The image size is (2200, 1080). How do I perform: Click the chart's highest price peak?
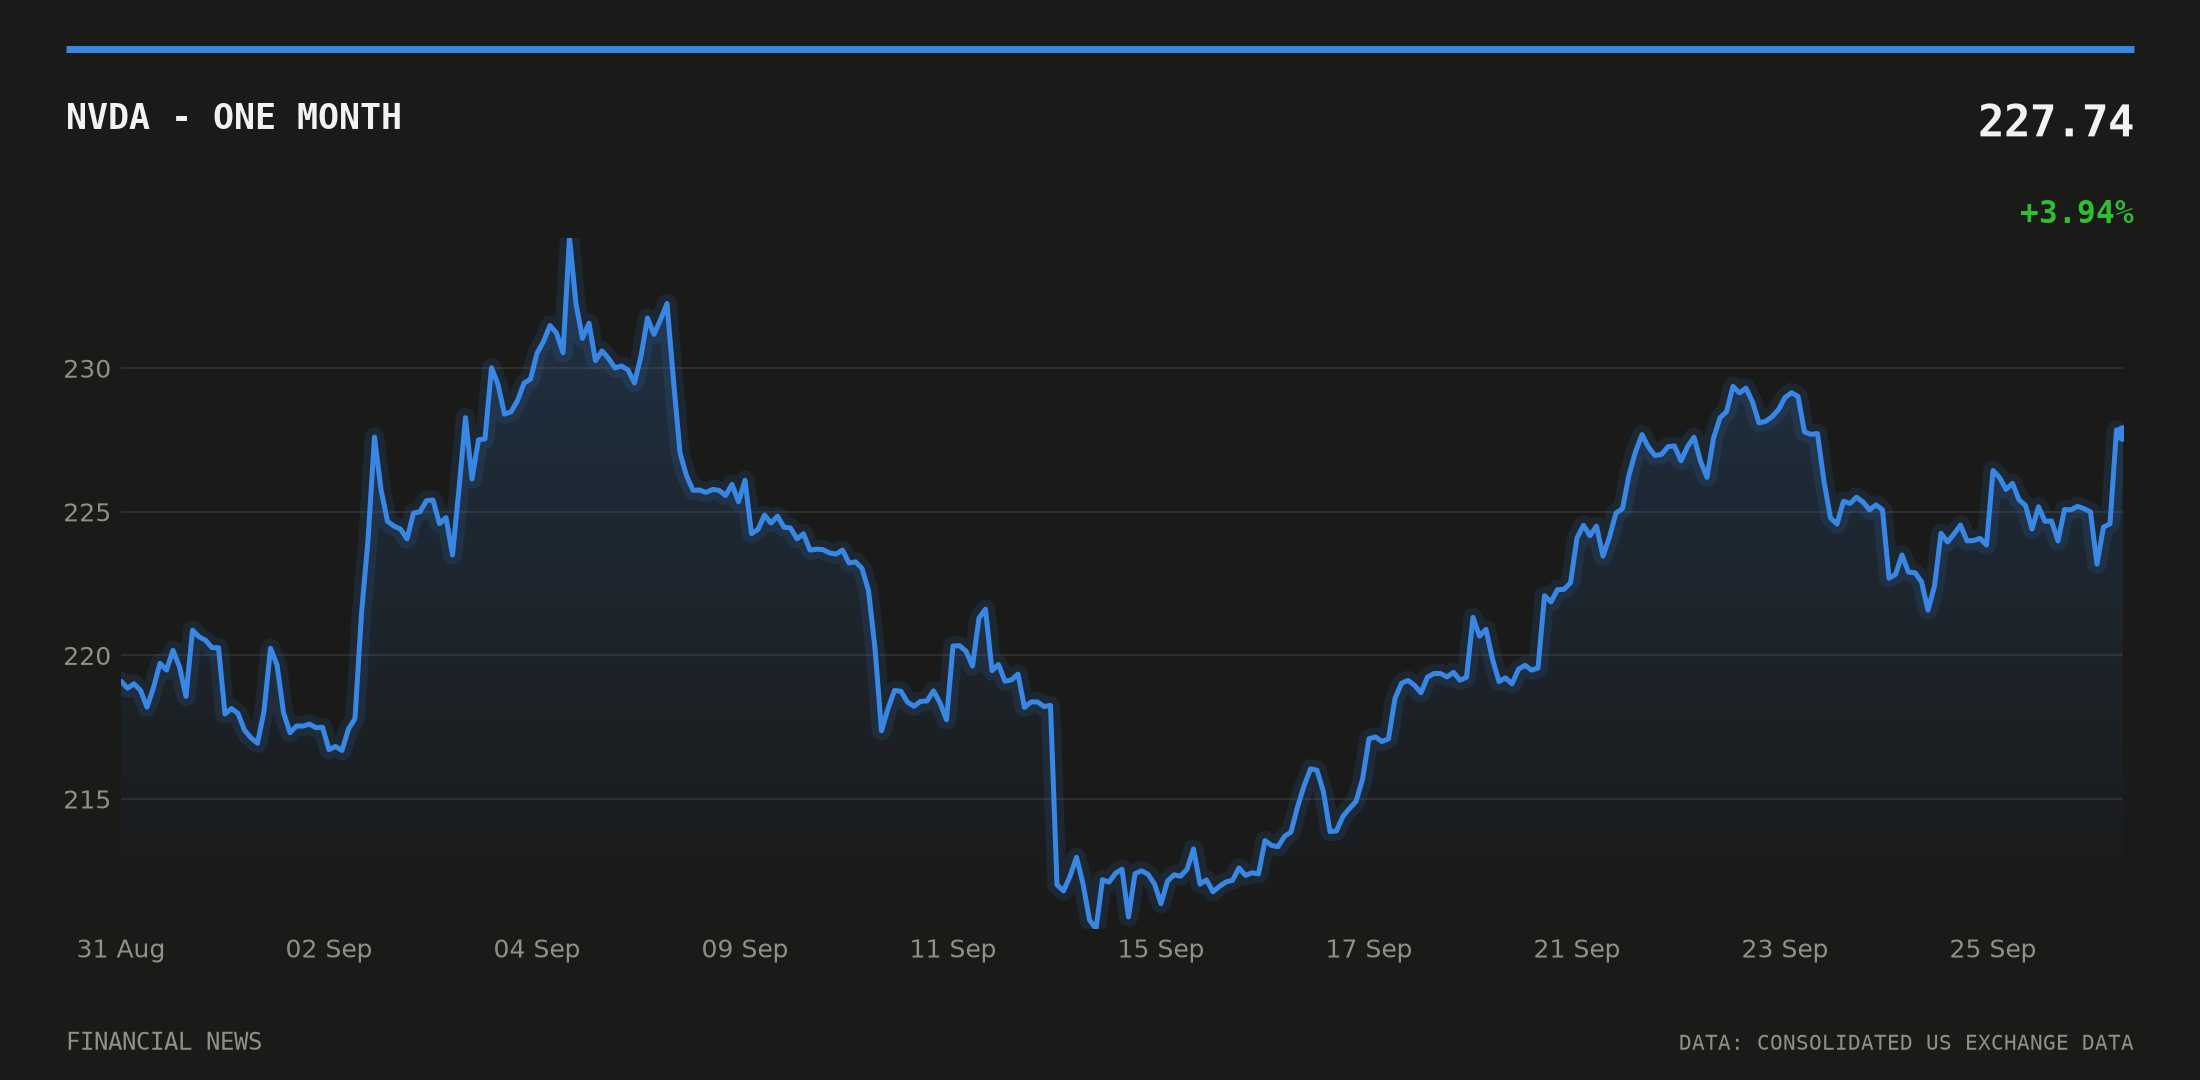coord(569,240)
